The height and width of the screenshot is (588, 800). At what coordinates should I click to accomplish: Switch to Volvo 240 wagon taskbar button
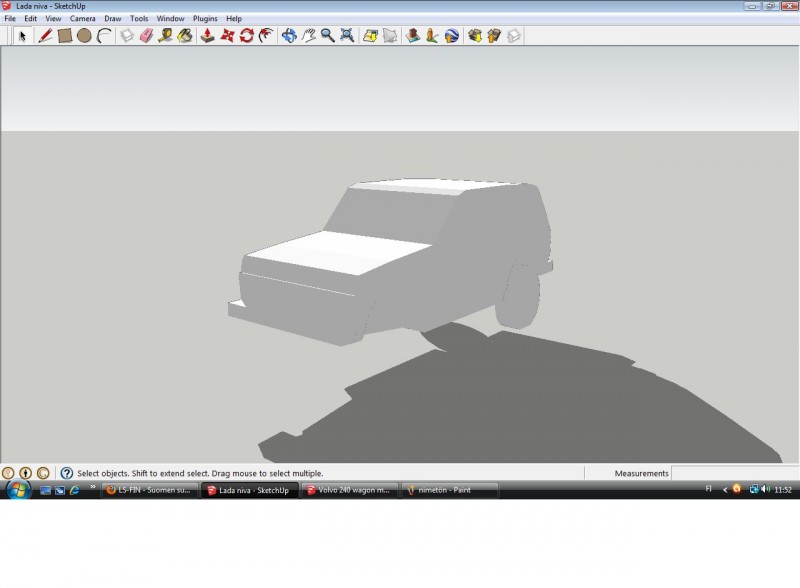click(x=349, y=490)
